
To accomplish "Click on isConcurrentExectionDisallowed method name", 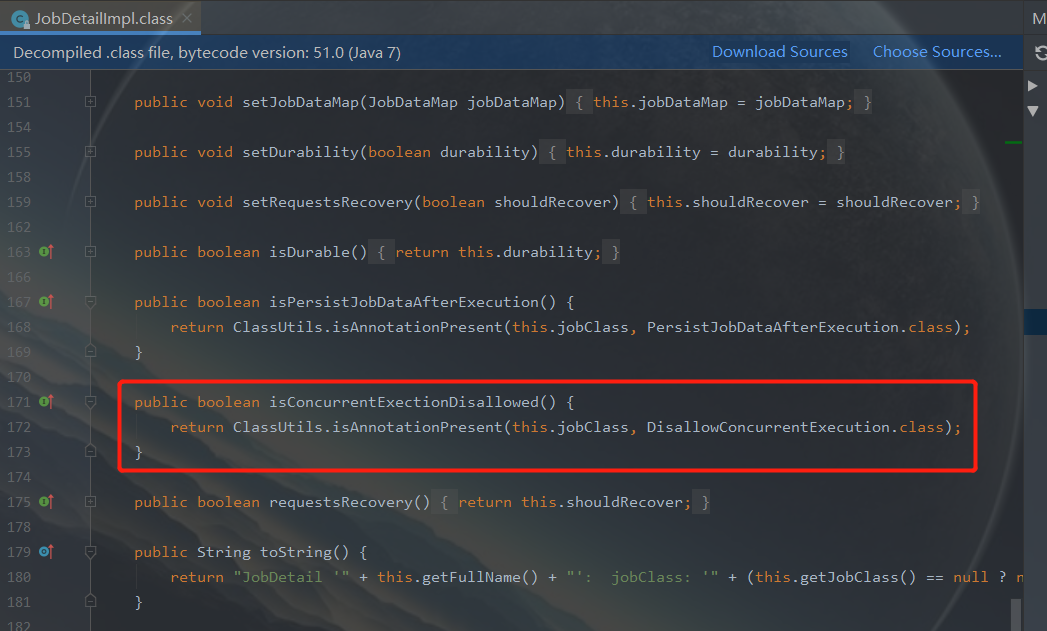I will coord(404,402).
